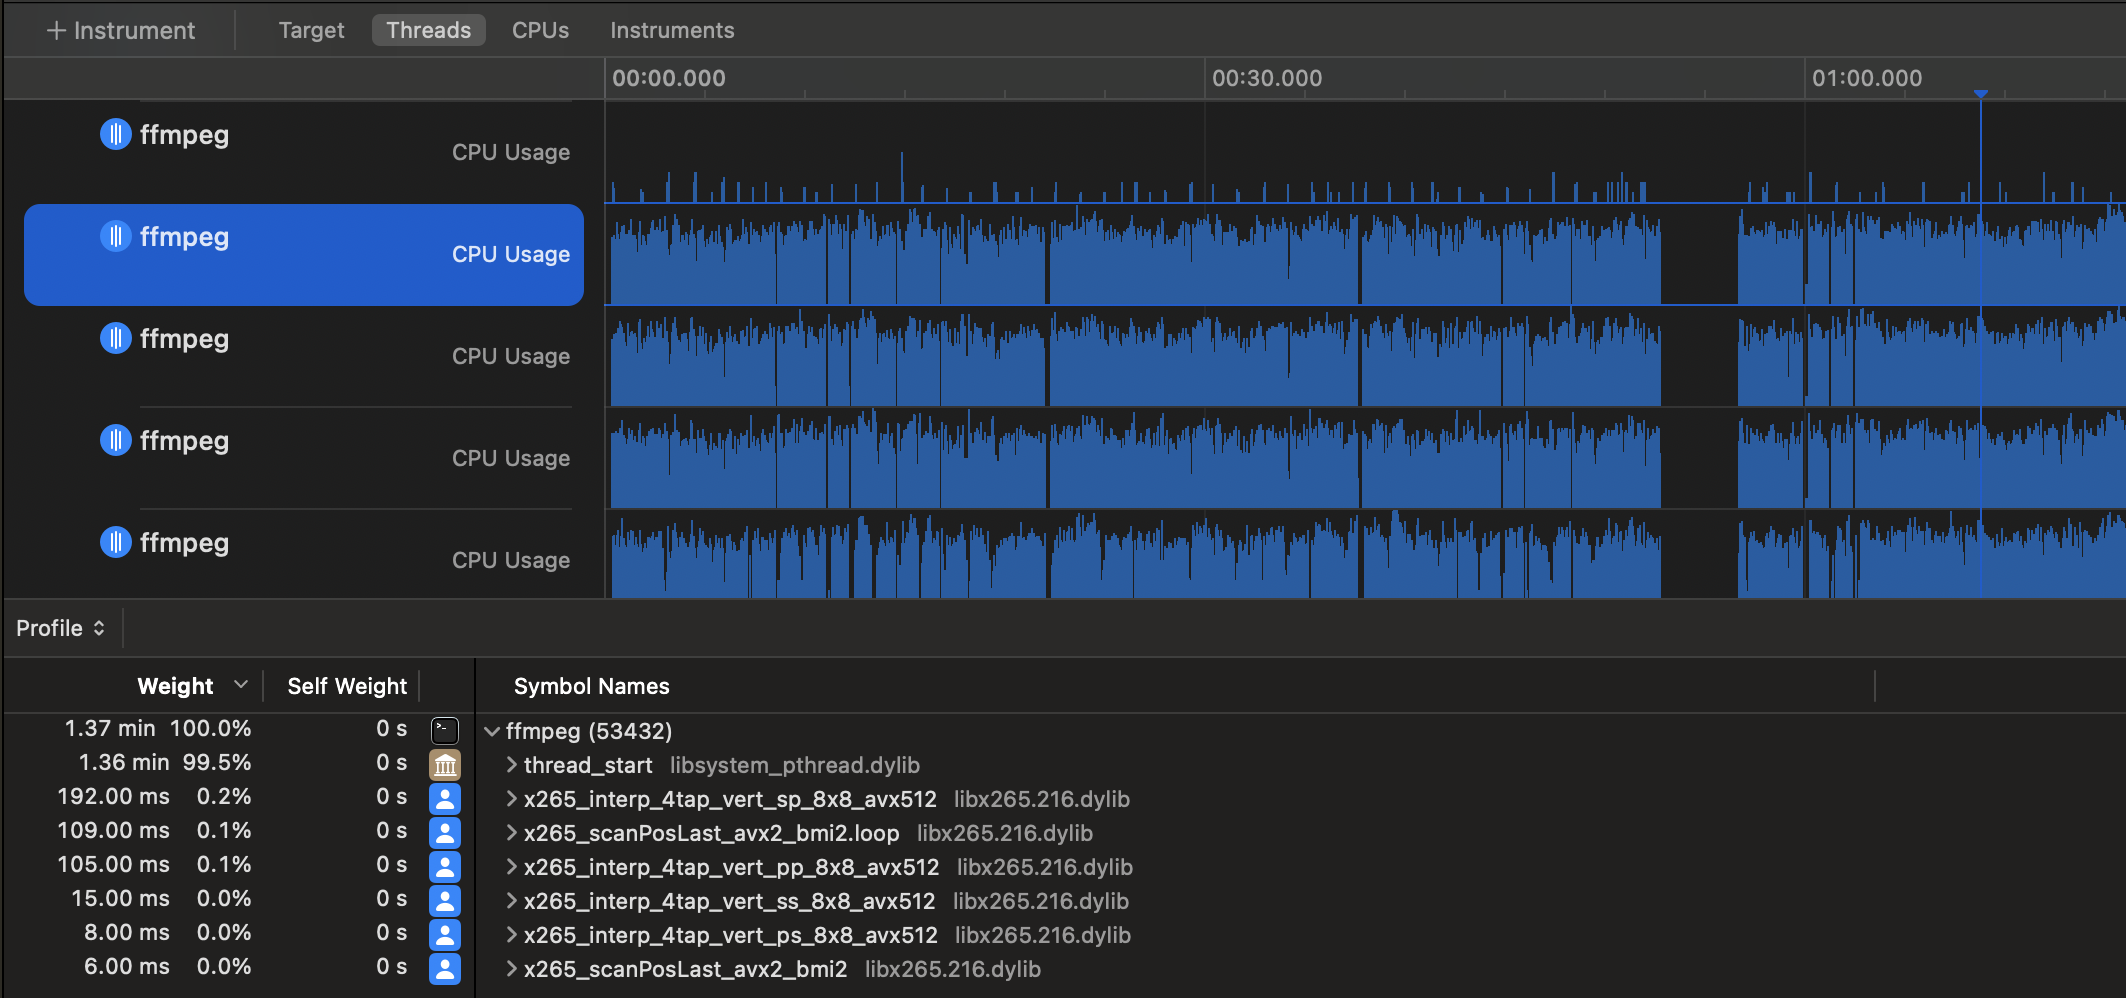Switch to the Target tab
Viewport: 2126px width, 998px height.
click(x=311, y=30)
